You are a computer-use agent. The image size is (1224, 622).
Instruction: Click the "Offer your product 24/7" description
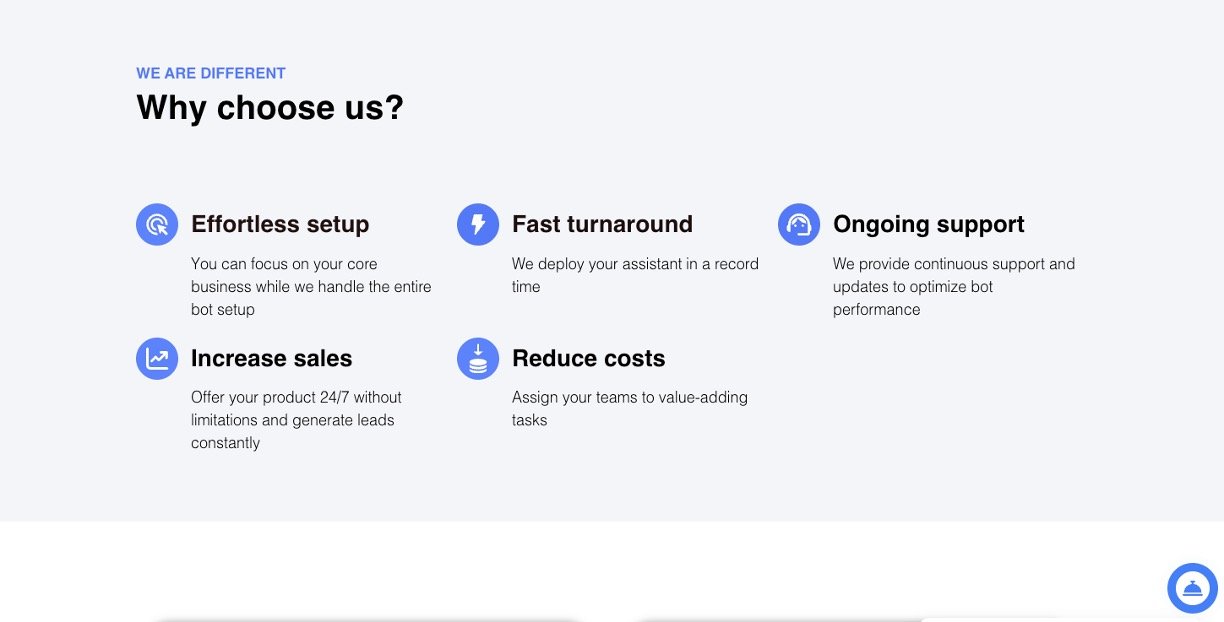296,420
